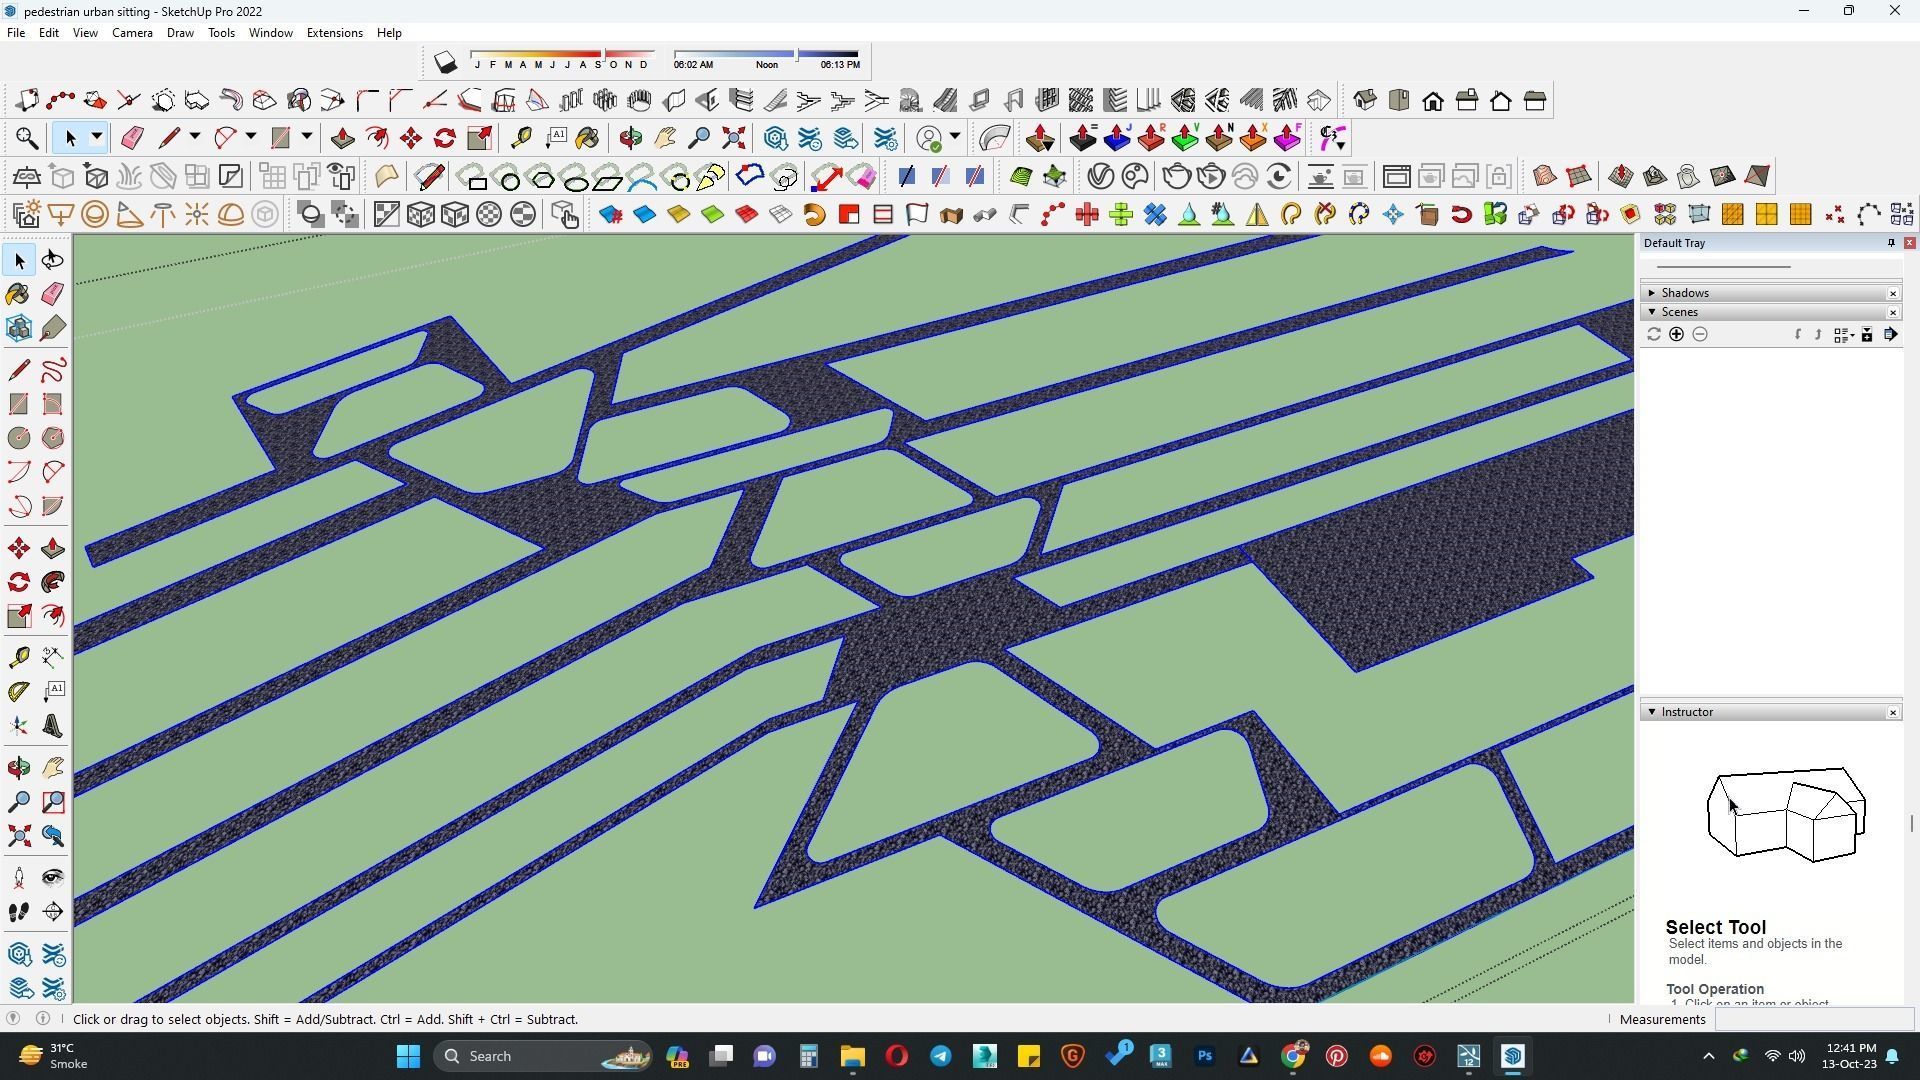
Task: Toggle the shadows display button
Action: (445, 63)
